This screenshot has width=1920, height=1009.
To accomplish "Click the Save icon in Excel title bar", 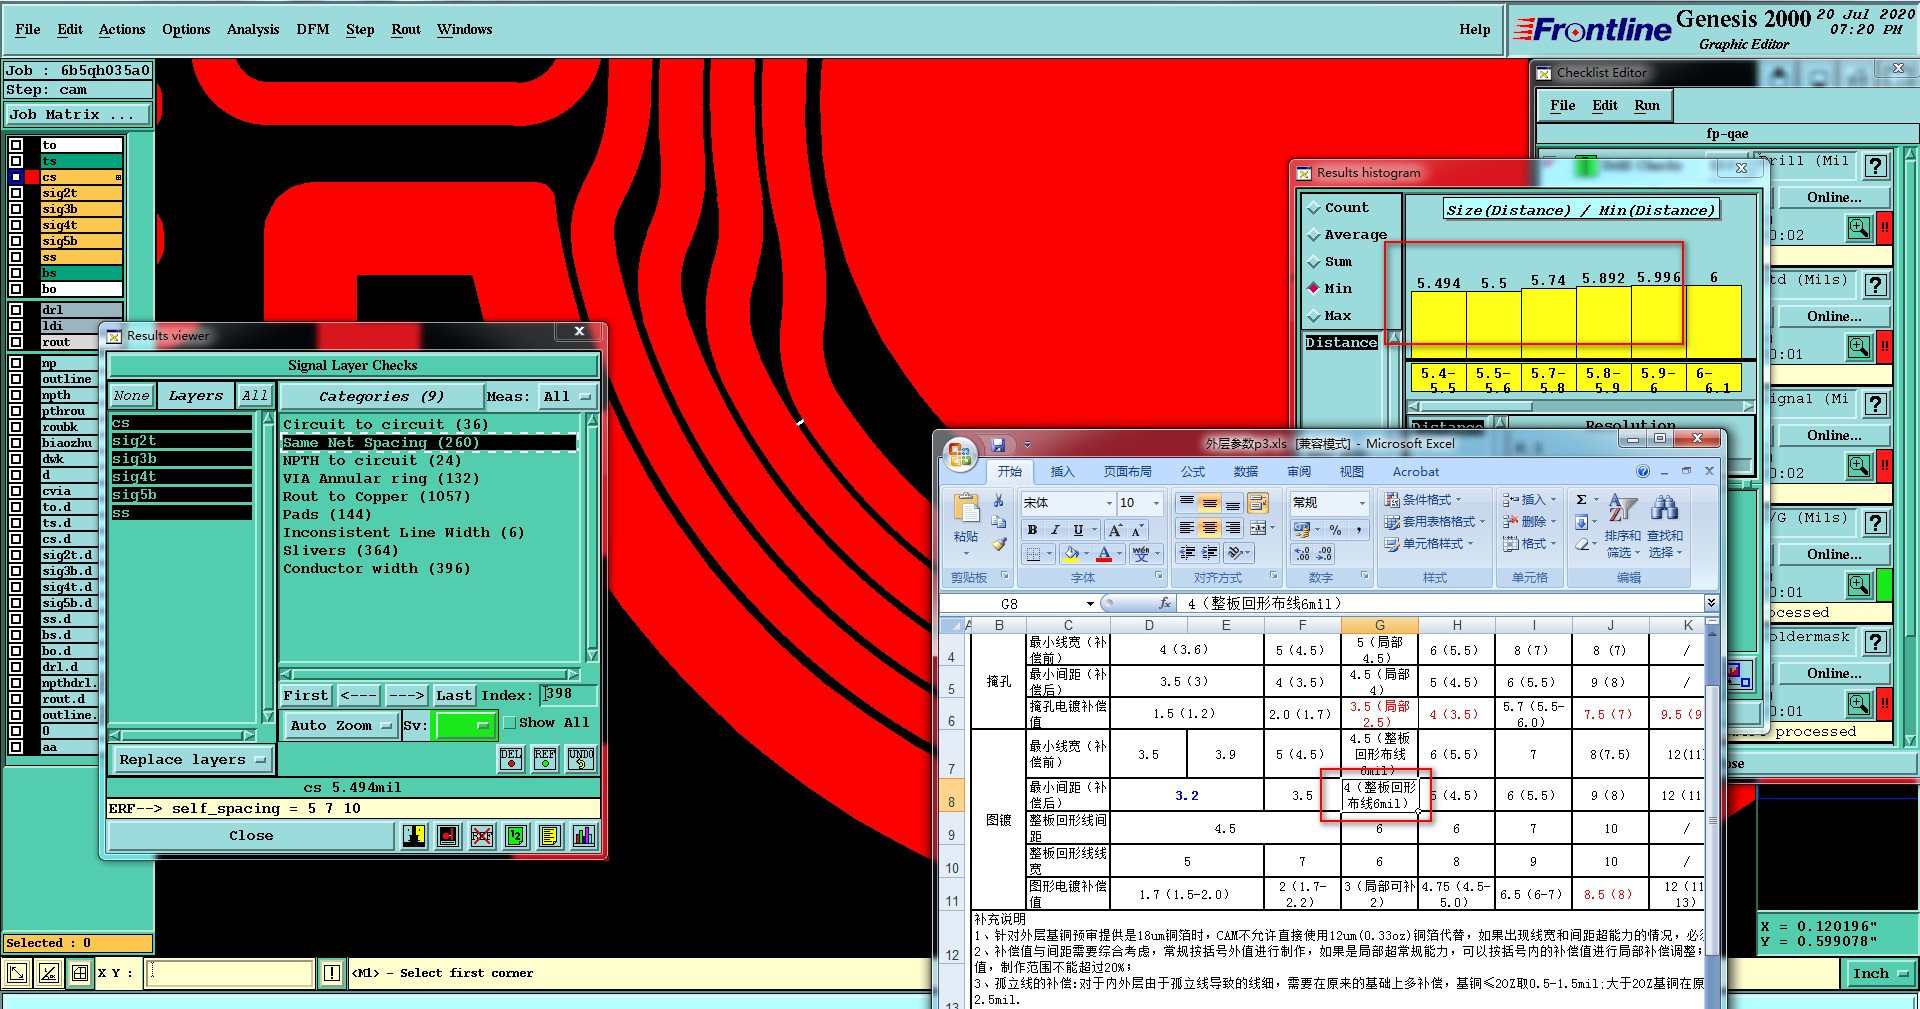I will (x=997, y=444).
